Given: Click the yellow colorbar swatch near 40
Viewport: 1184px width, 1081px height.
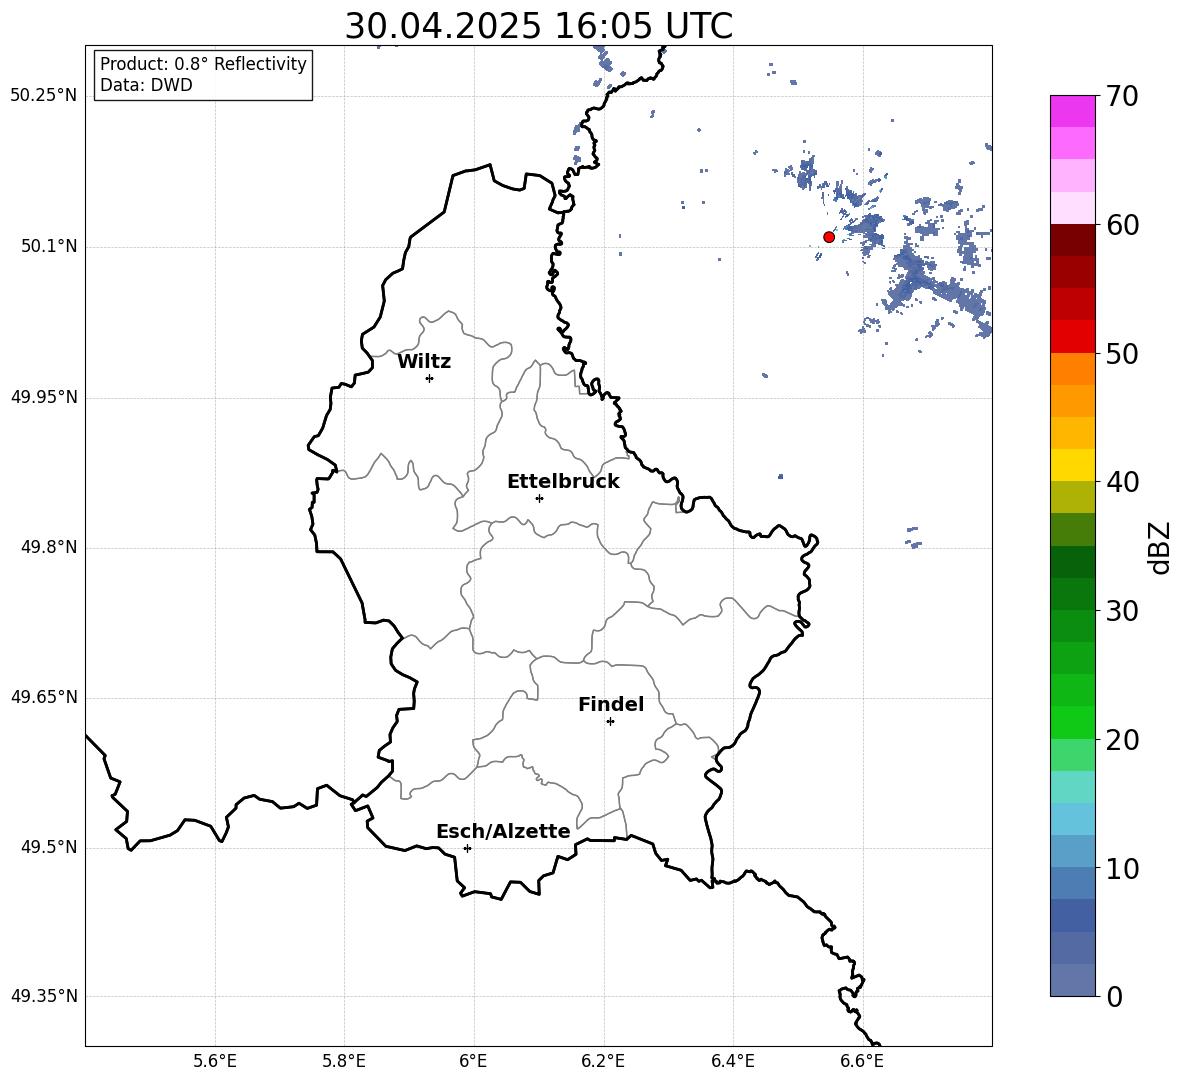Looking at the screenshot, I should 1072,465.
